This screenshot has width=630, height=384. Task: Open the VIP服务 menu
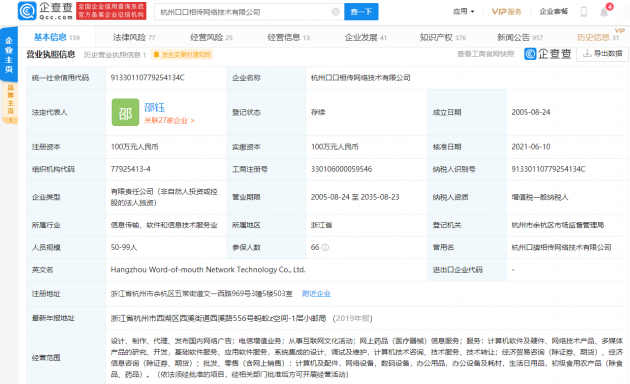[x=506, y=12]
